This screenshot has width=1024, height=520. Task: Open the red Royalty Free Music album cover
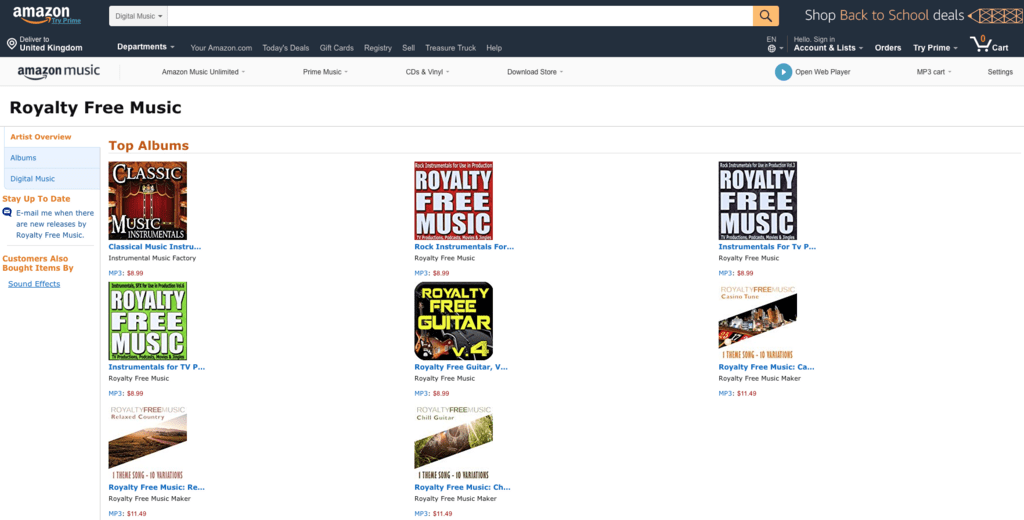[x=453, y=201]
